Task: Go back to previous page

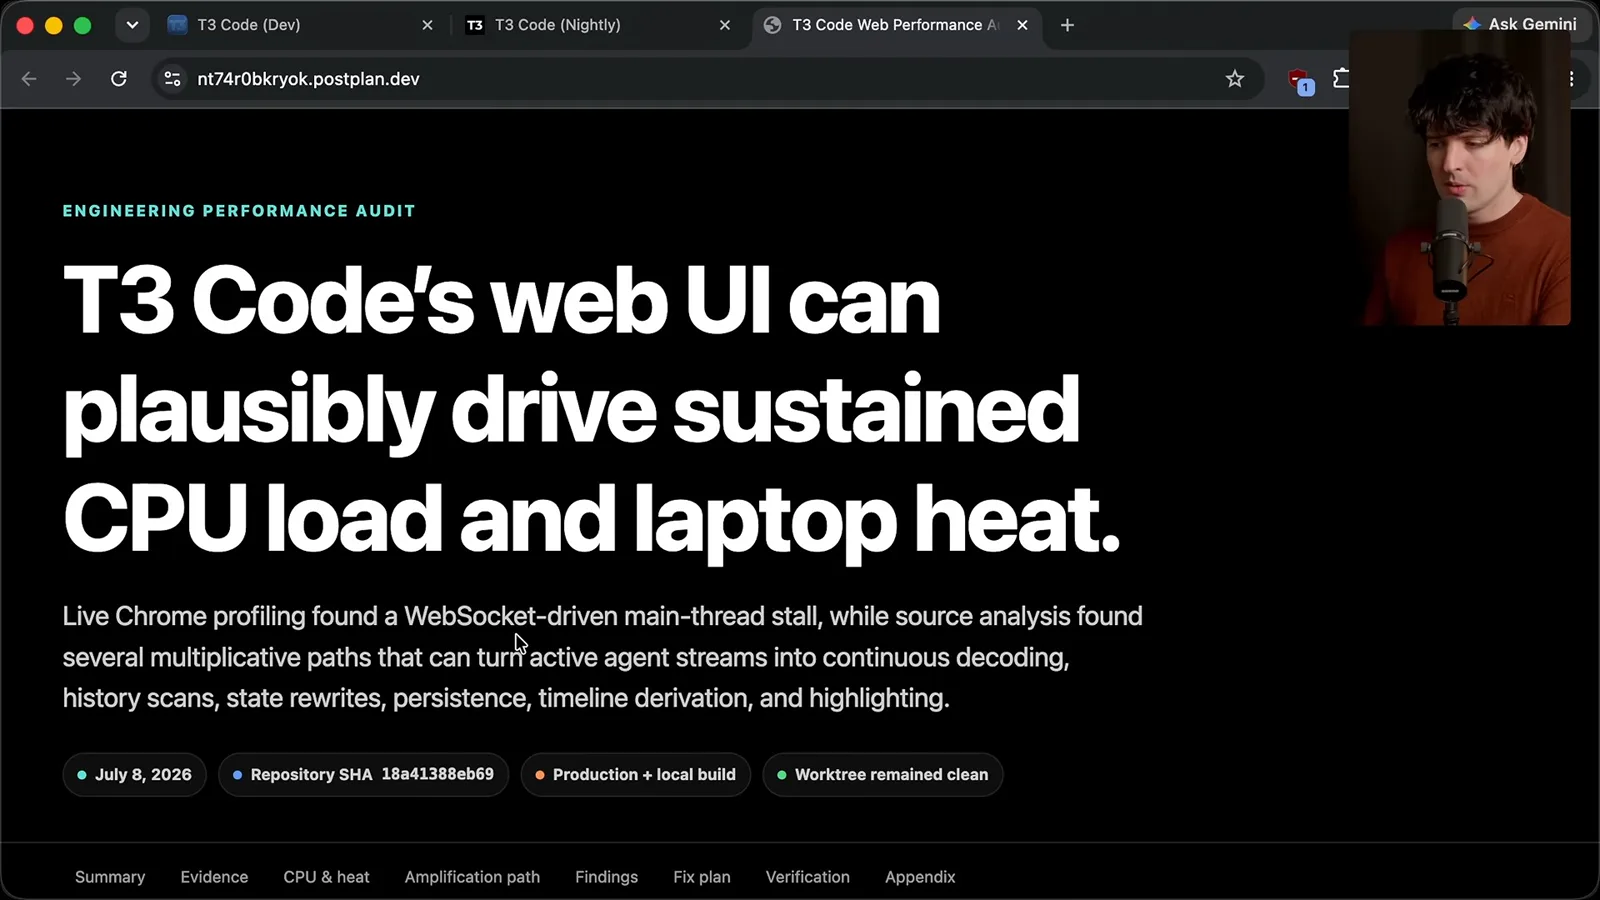Action: click(x=29, y=79)
